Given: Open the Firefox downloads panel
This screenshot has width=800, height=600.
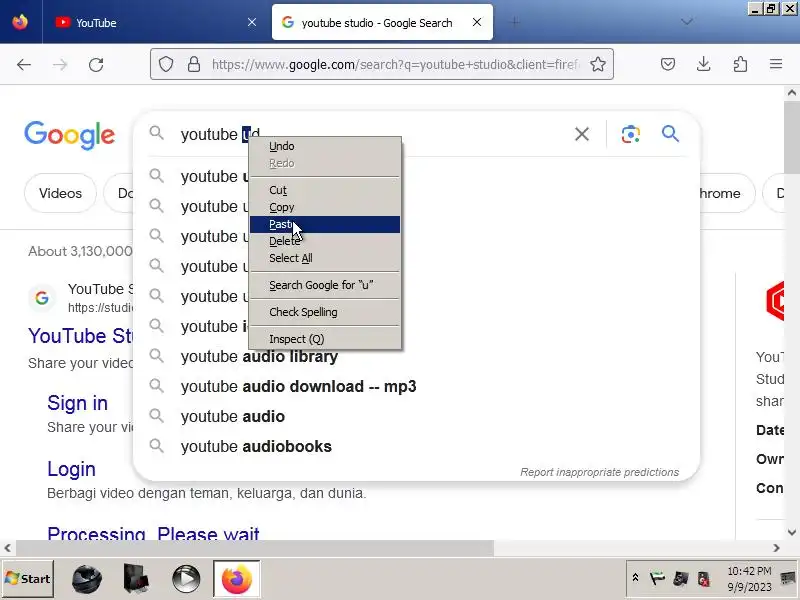Looking at the screenshot, I should pos(704,64).
